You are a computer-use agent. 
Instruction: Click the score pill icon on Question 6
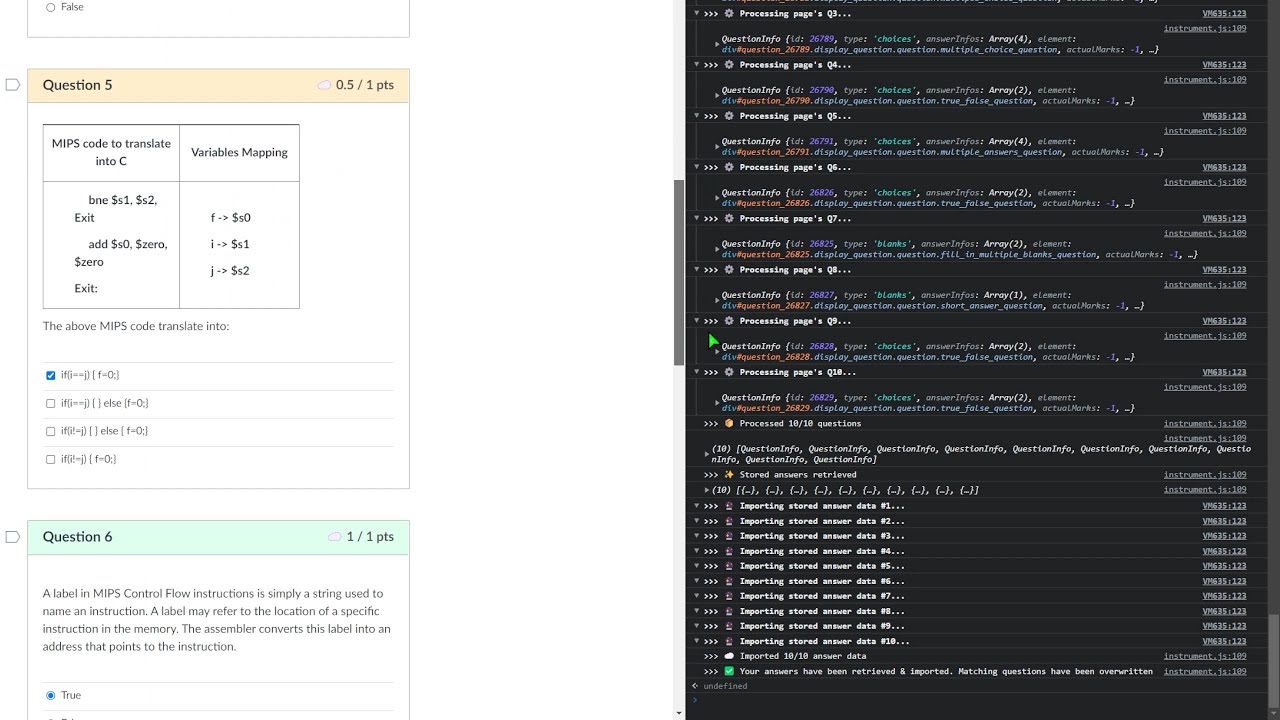pos(335,537)
